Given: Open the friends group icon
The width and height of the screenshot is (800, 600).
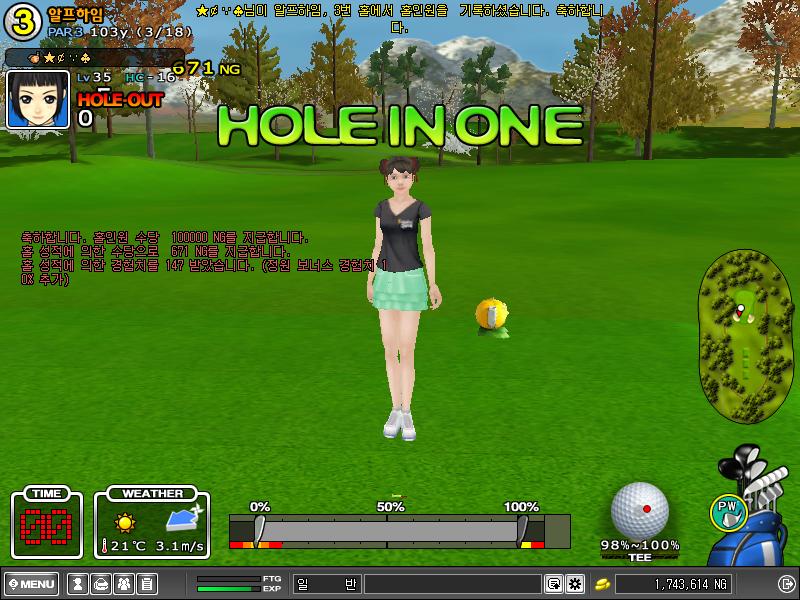Looking at the screenshot, I should coord(124,584).
